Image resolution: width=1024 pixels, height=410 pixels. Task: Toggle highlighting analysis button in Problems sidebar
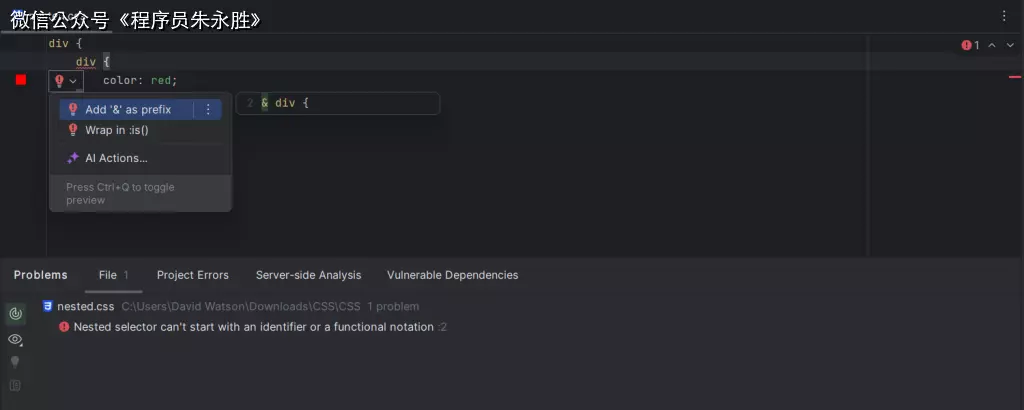(x=15, y=314)
